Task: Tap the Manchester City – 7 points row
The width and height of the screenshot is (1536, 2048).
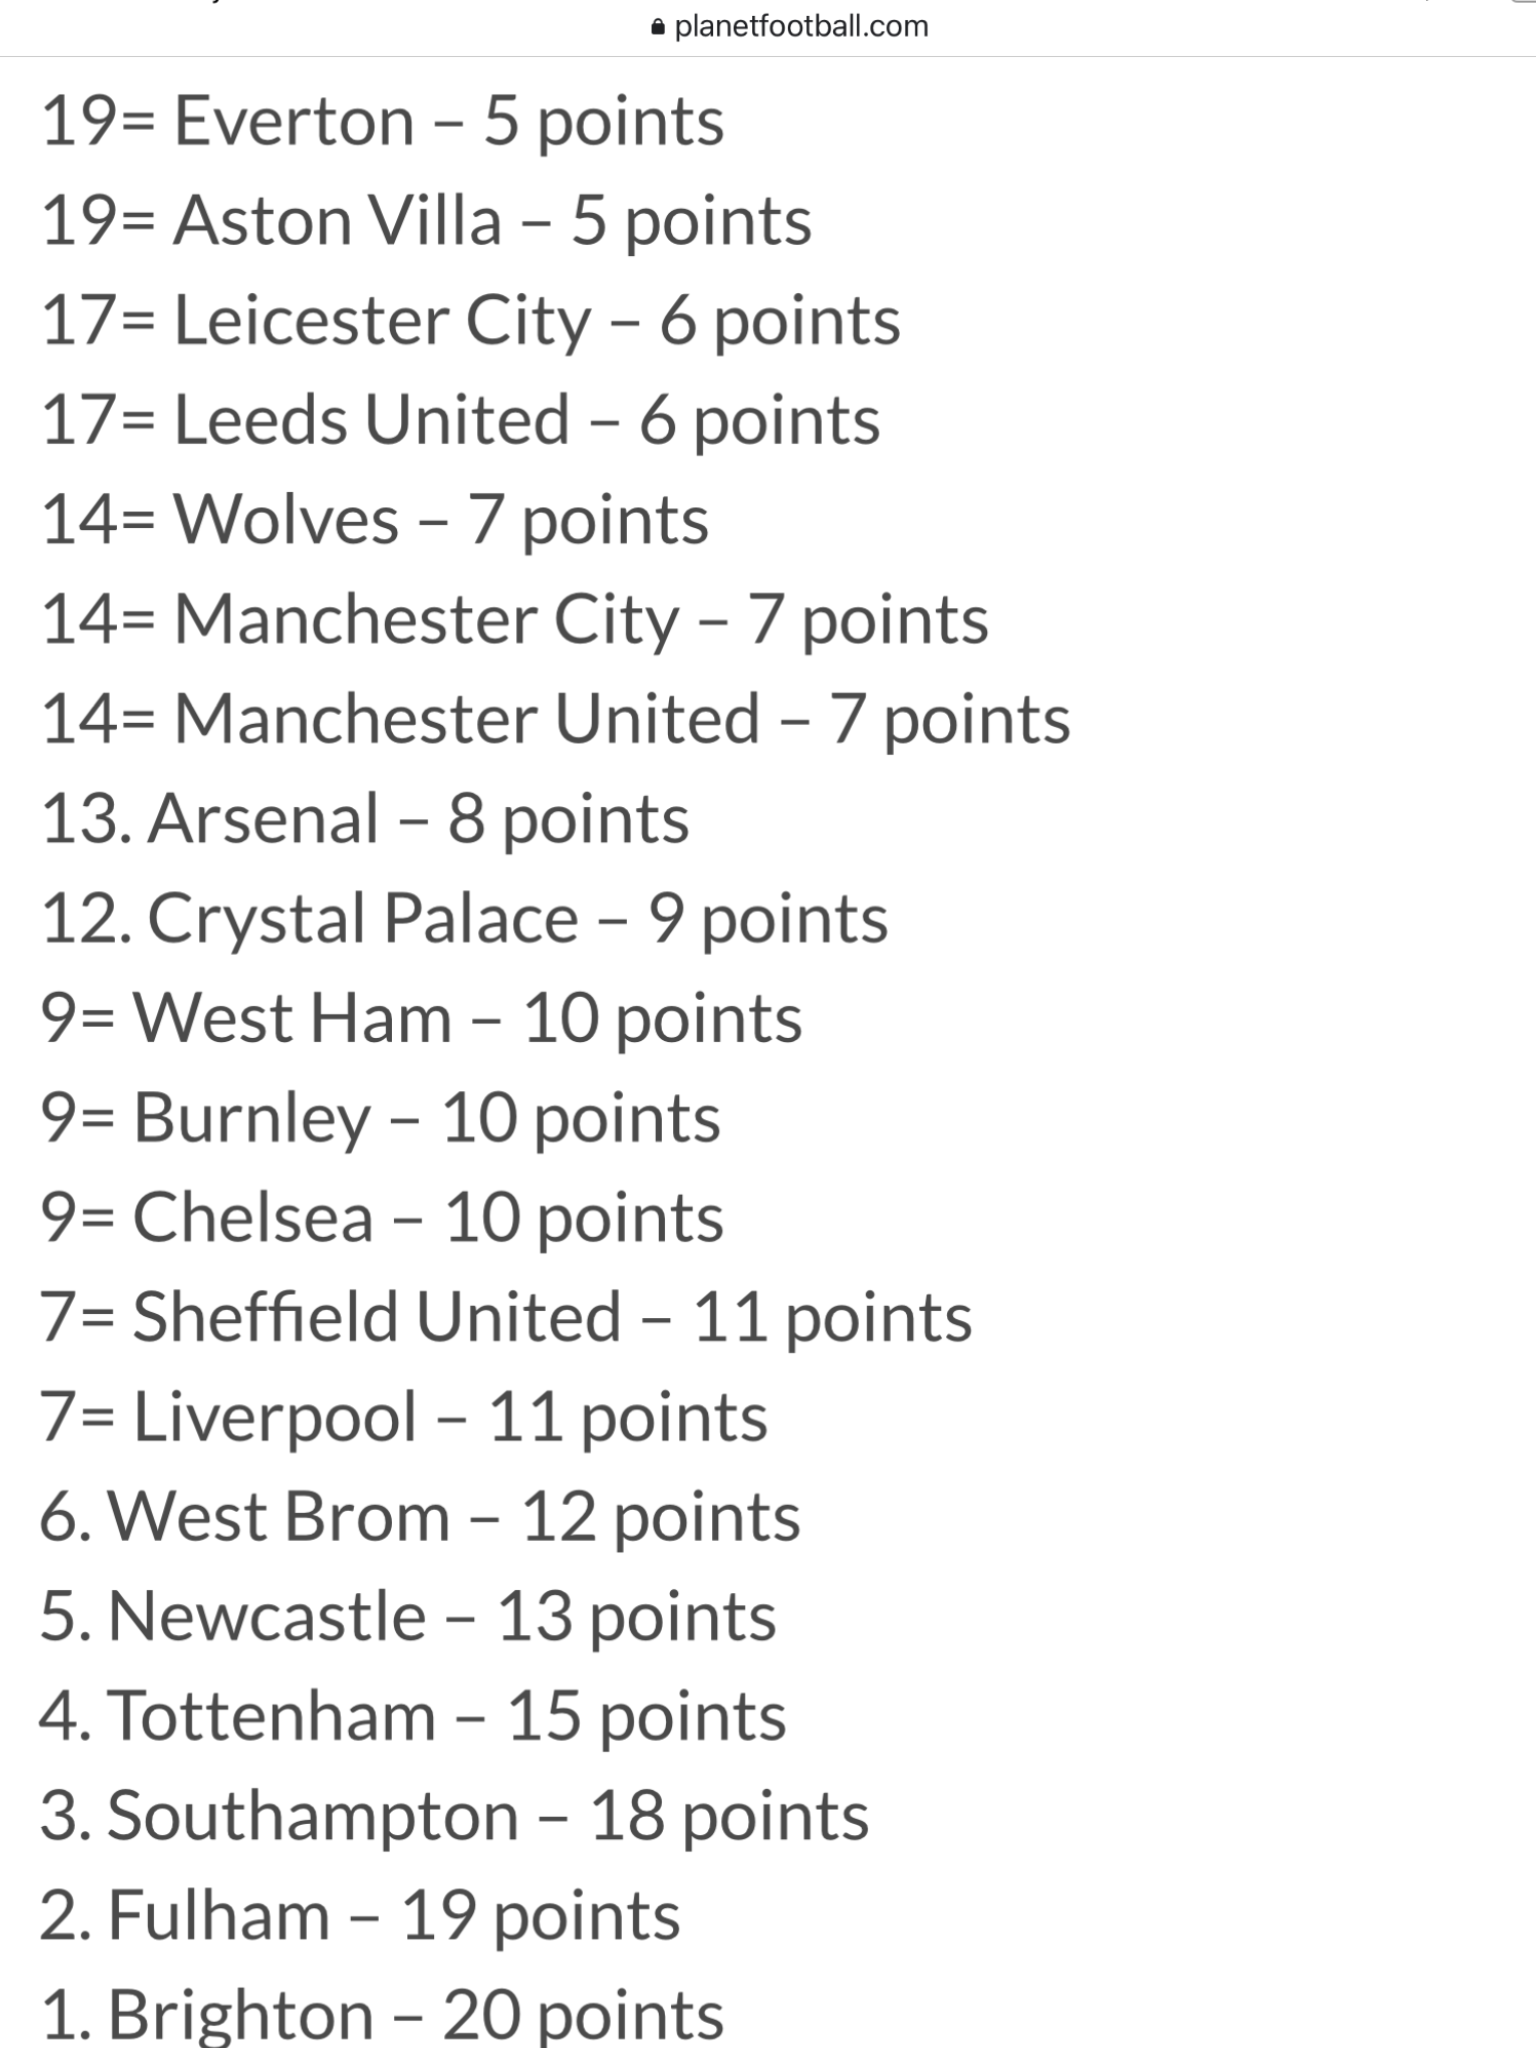Action: pyautogui.click(x=515, y=621)
